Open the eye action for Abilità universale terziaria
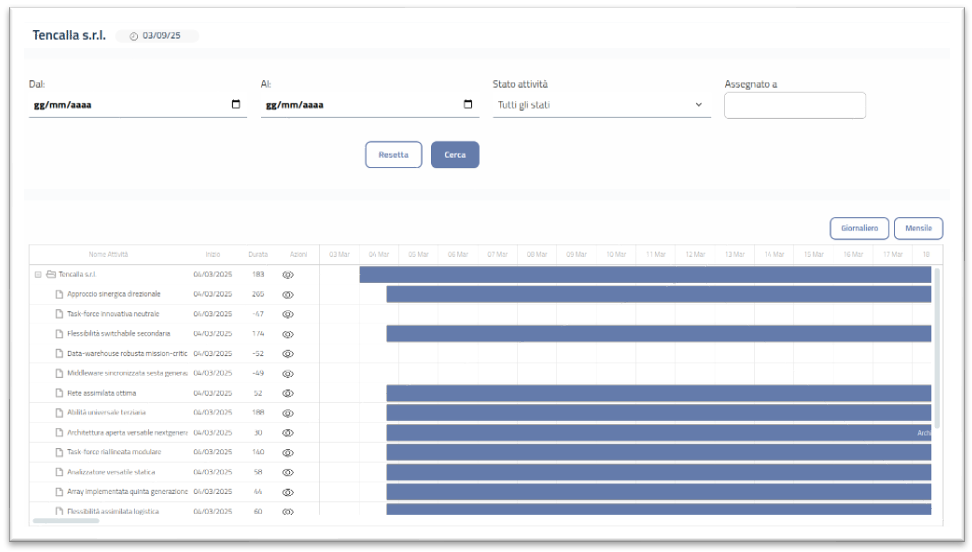The height and width of the screenshot is (552, 972). pos(288,413)
